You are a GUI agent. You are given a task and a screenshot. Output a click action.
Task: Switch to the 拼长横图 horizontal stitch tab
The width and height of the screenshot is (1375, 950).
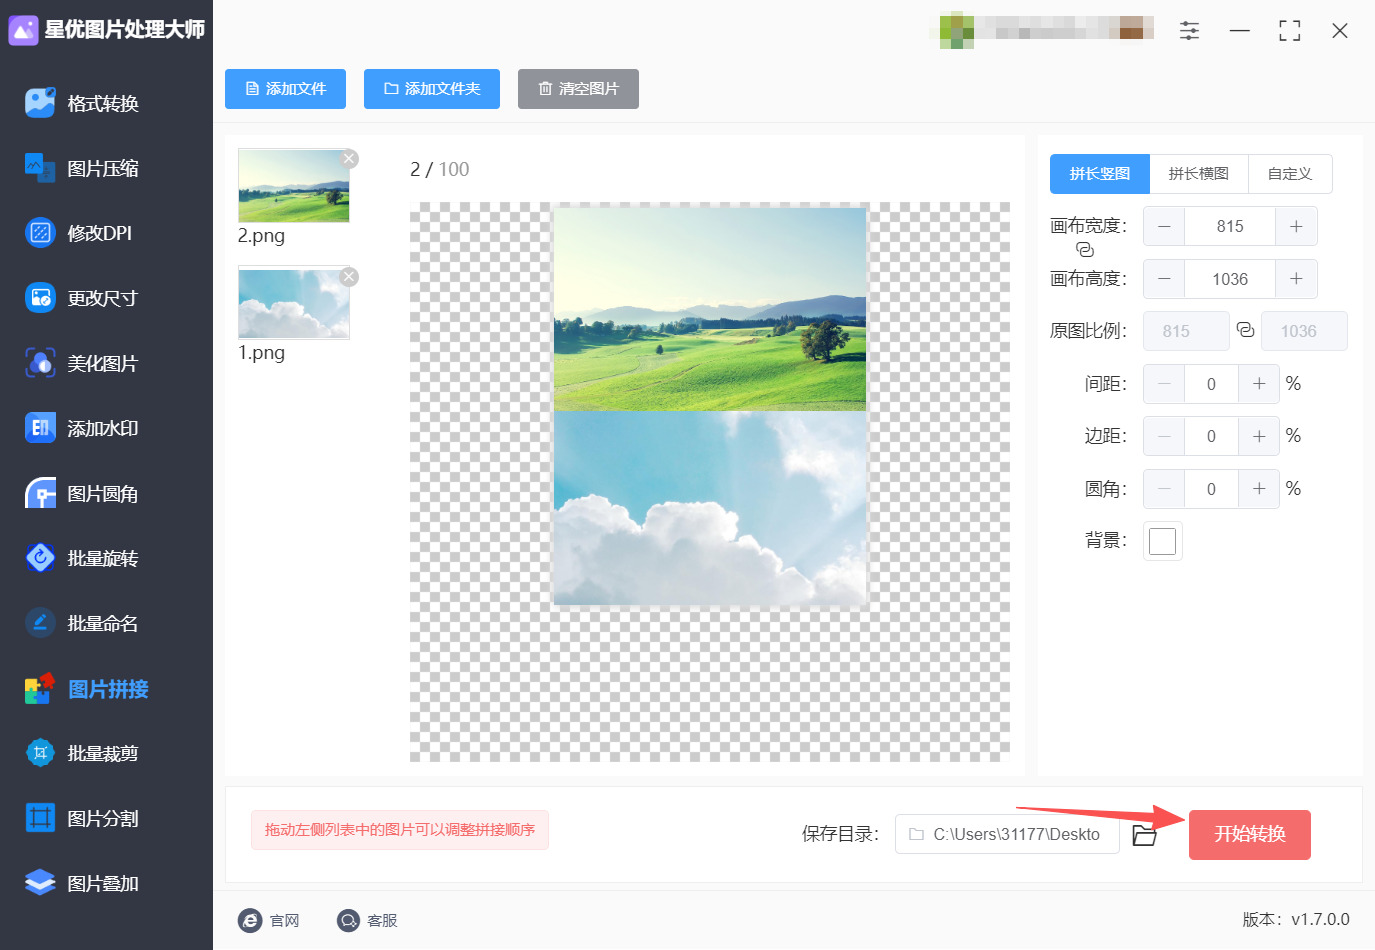1199,174
